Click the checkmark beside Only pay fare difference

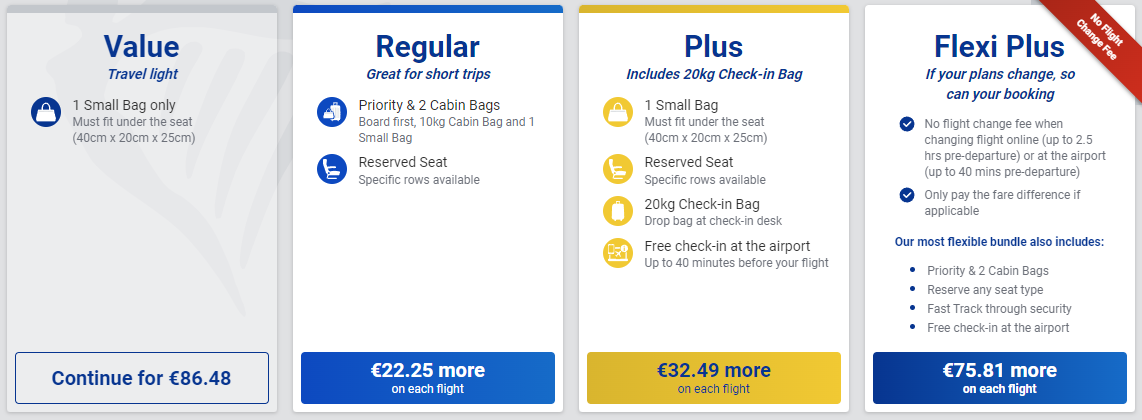907,195
